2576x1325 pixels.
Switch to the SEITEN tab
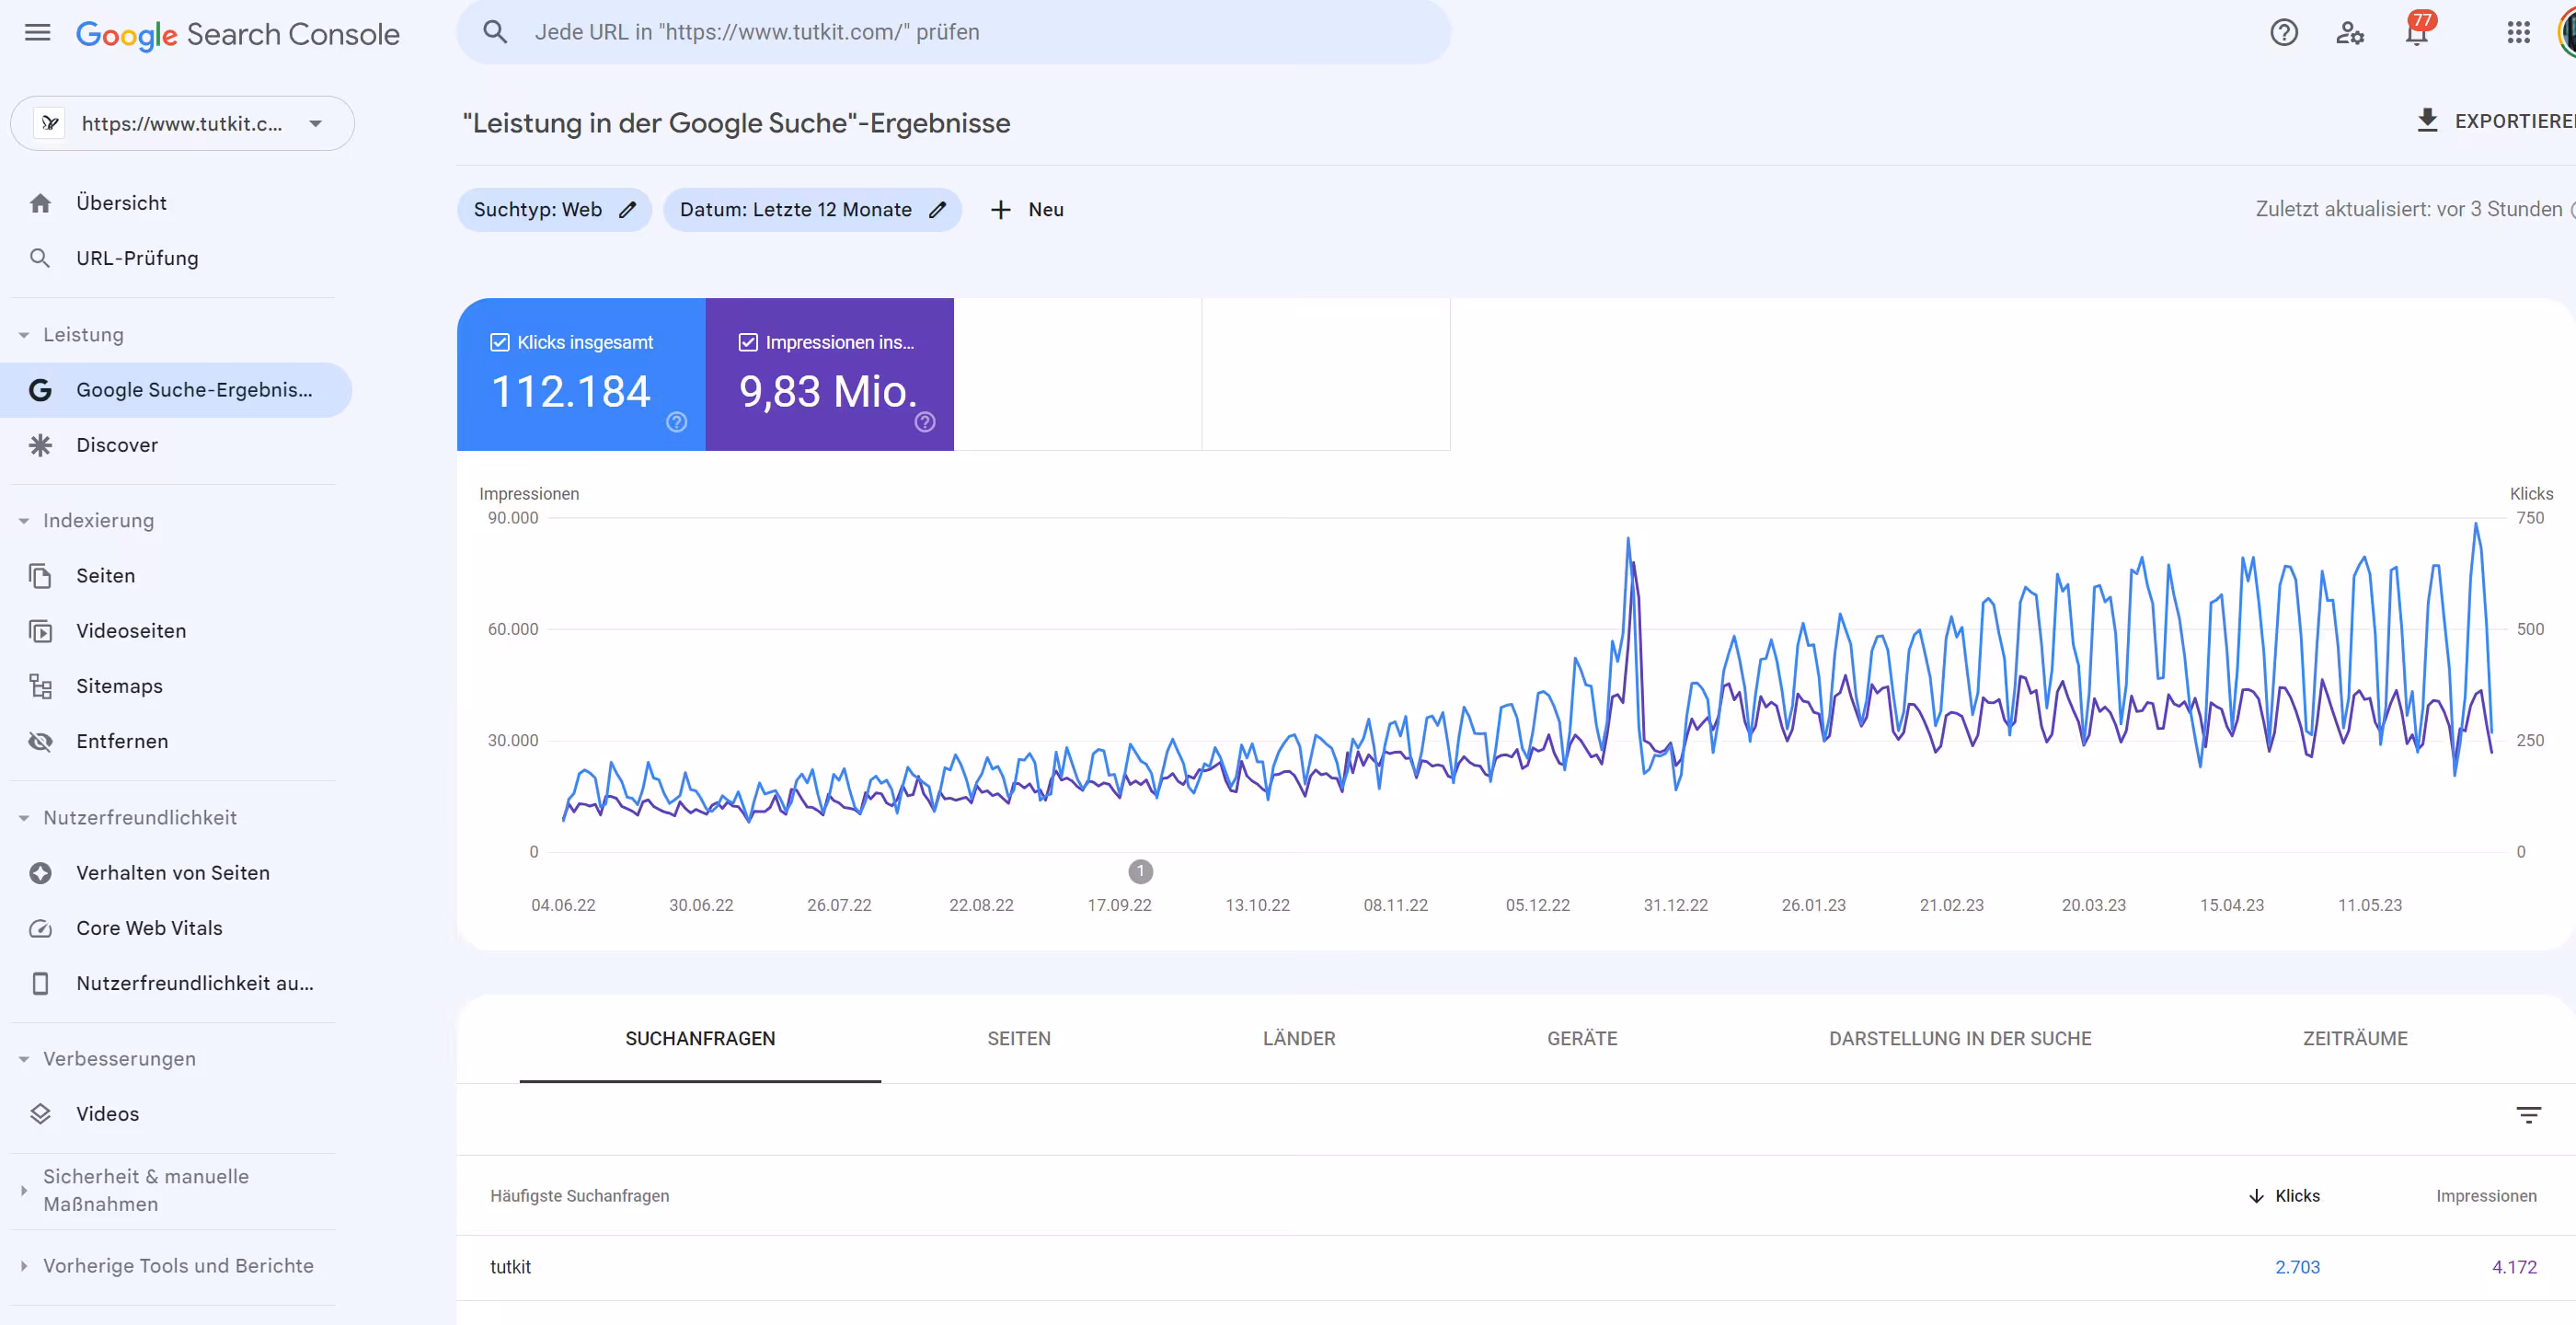tap(1019, 1038)
